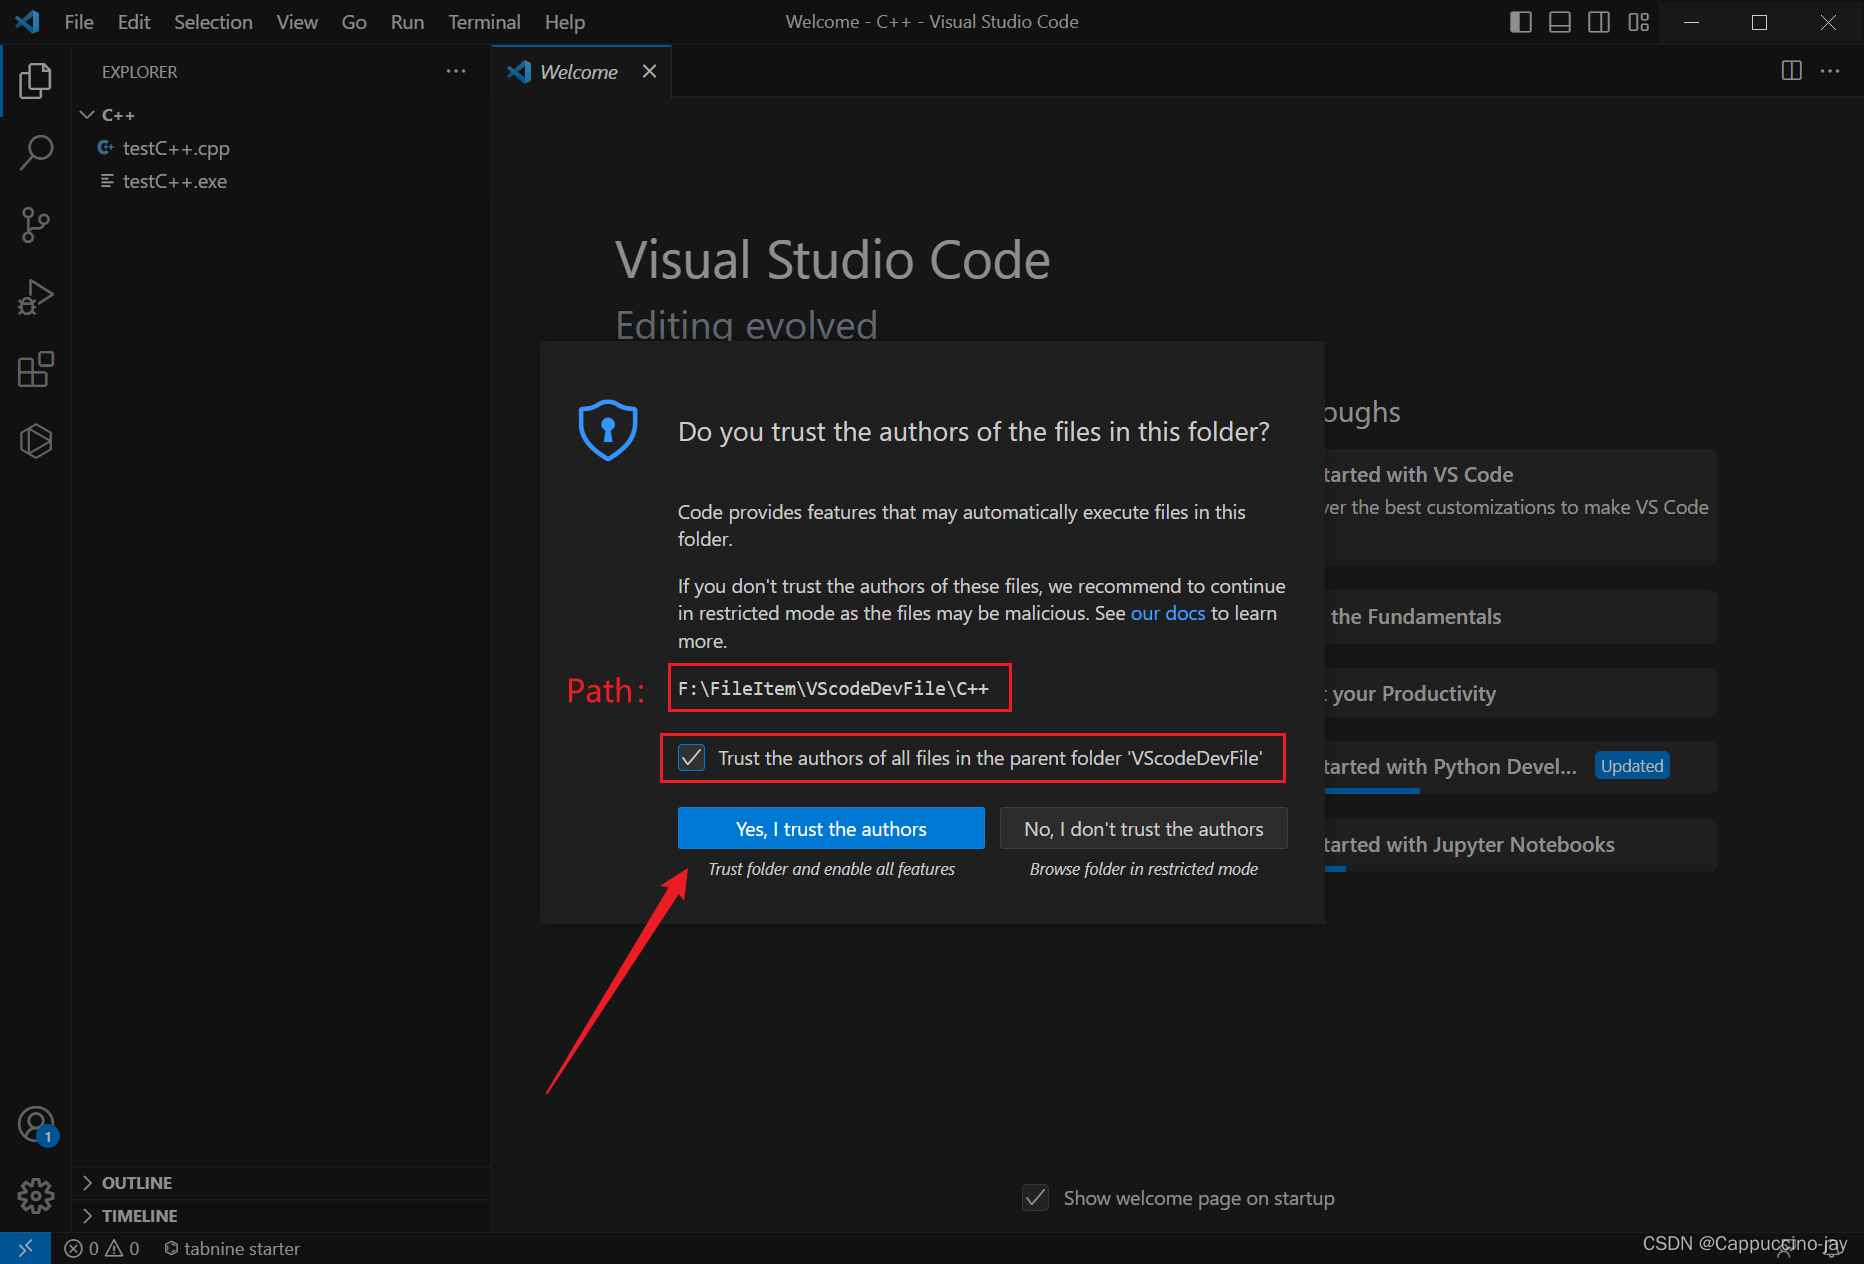The height and width of the screenshot is (1264, 1864).
Task: Open the Go menu
Action: coord(354,22)
